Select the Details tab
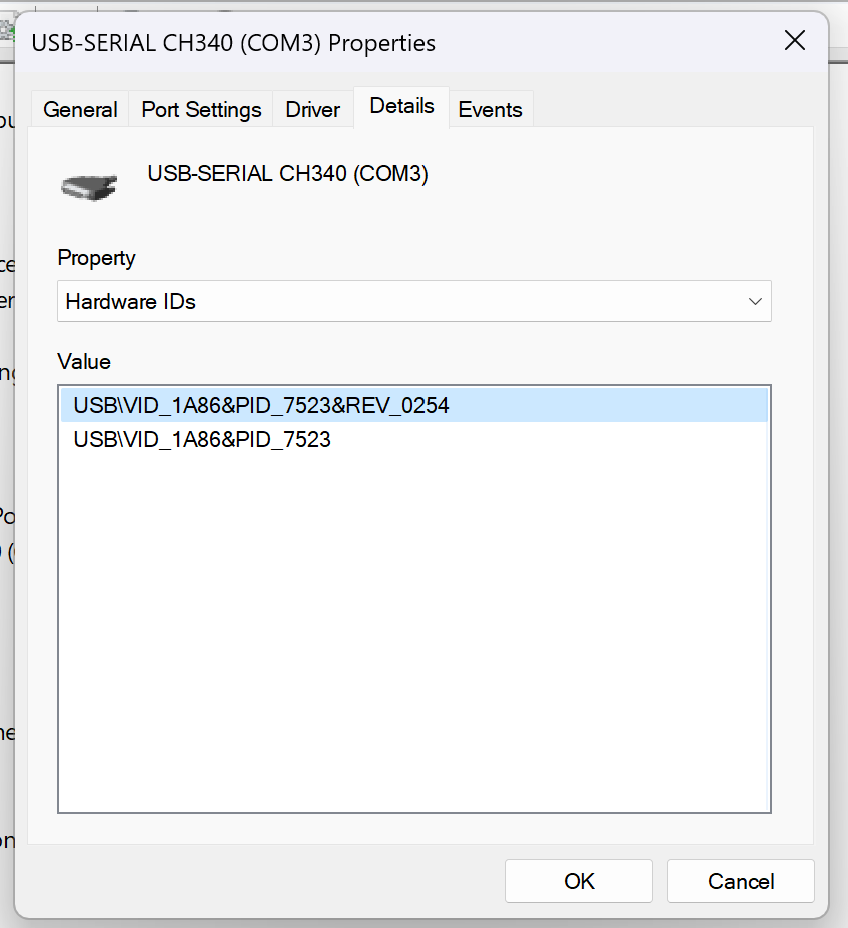The image size is (848, 928). tap(402, 106)
